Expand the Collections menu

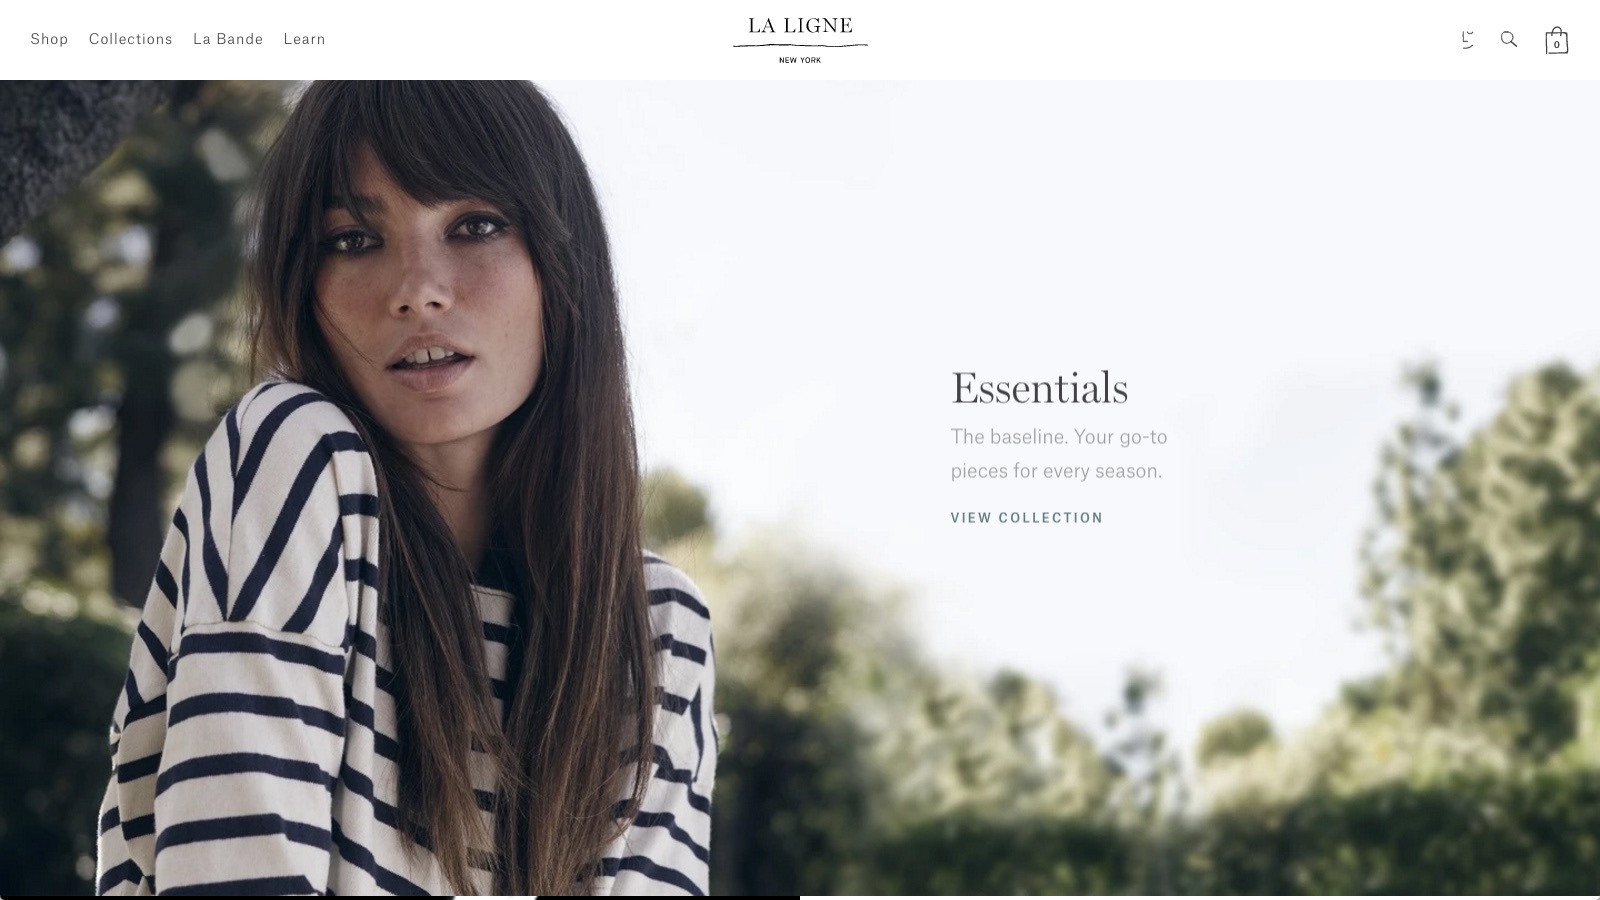130,39
